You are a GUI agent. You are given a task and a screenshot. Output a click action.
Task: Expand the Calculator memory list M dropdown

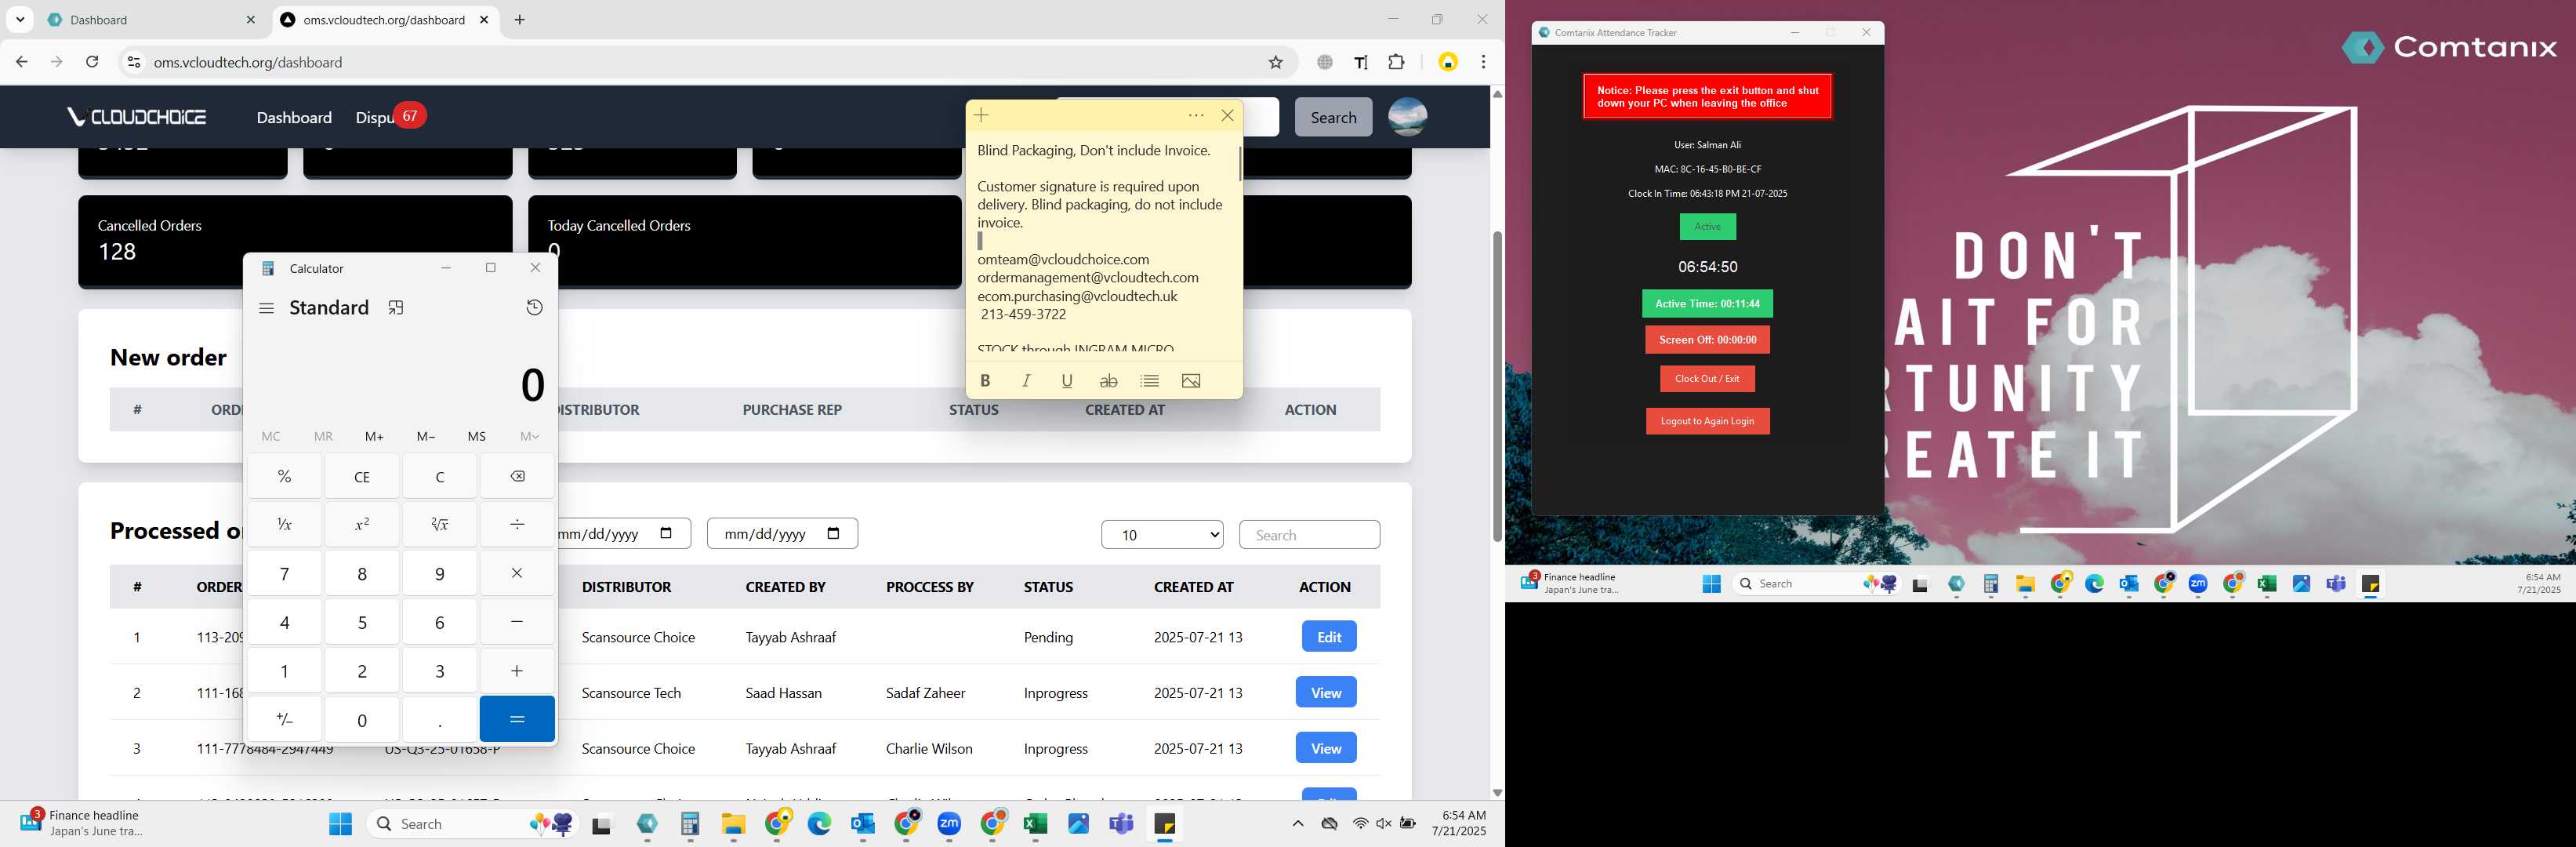click(x=529, y=436)
